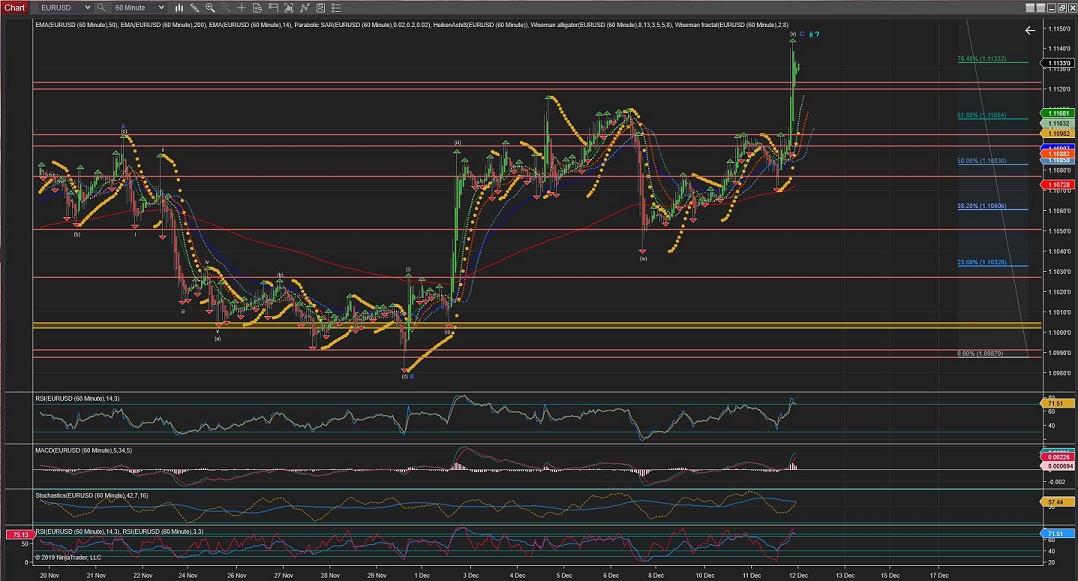Click the 38.20% Fibonacci level label
The width and height of the screenshot is (1078, 581).
(x=981, y=206)
